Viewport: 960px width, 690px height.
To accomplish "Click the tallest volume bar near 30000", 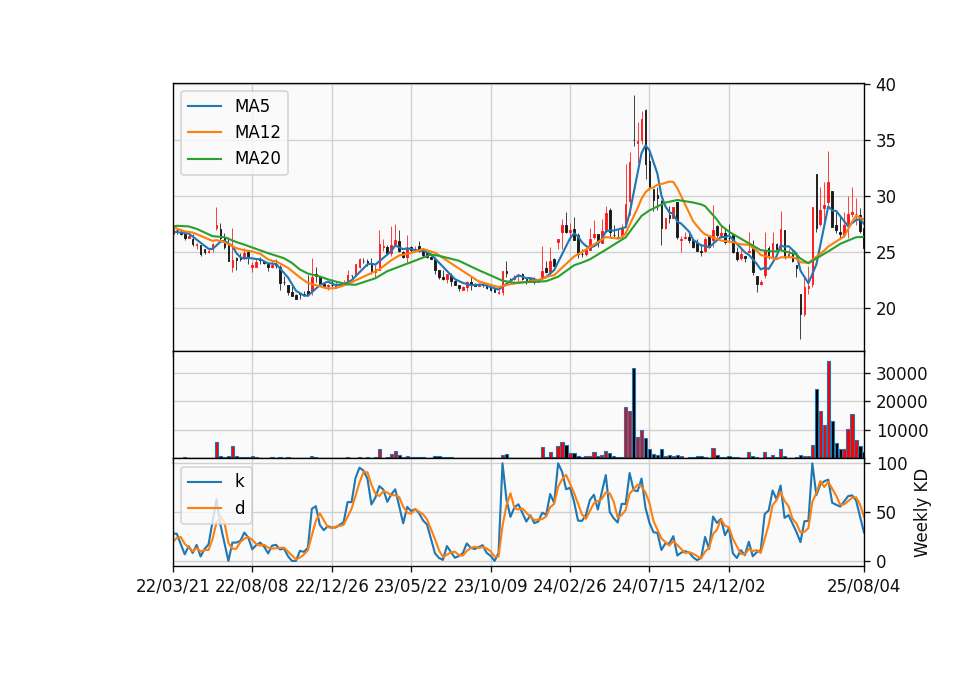I will (x=828, y=410).
